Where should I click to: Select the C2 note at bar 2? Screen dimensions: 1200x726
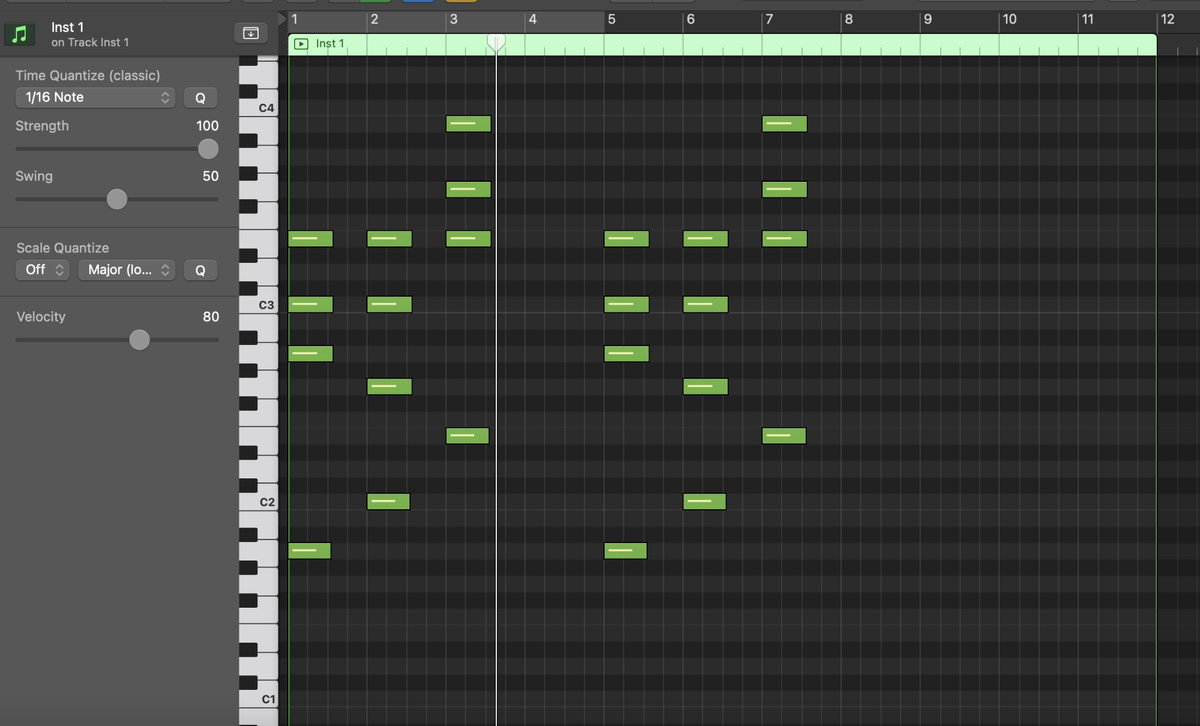coord(388,501)
